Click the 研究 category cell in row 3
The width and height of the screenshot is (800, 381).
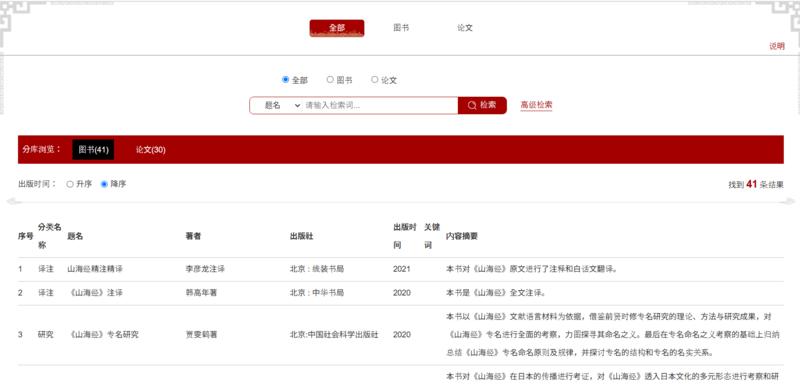pyautogui.click(x=46, y=335)
